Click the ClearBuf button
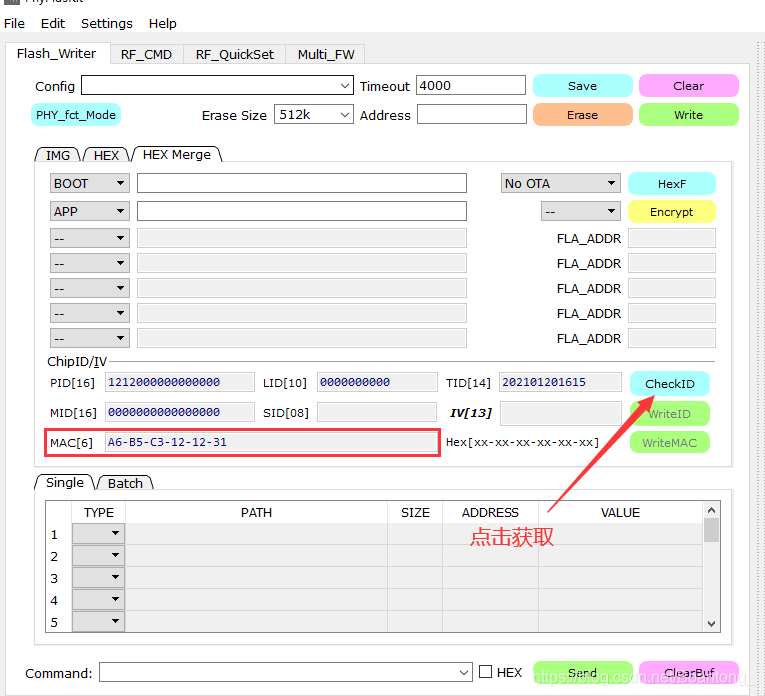 click(x=688, y=673)
